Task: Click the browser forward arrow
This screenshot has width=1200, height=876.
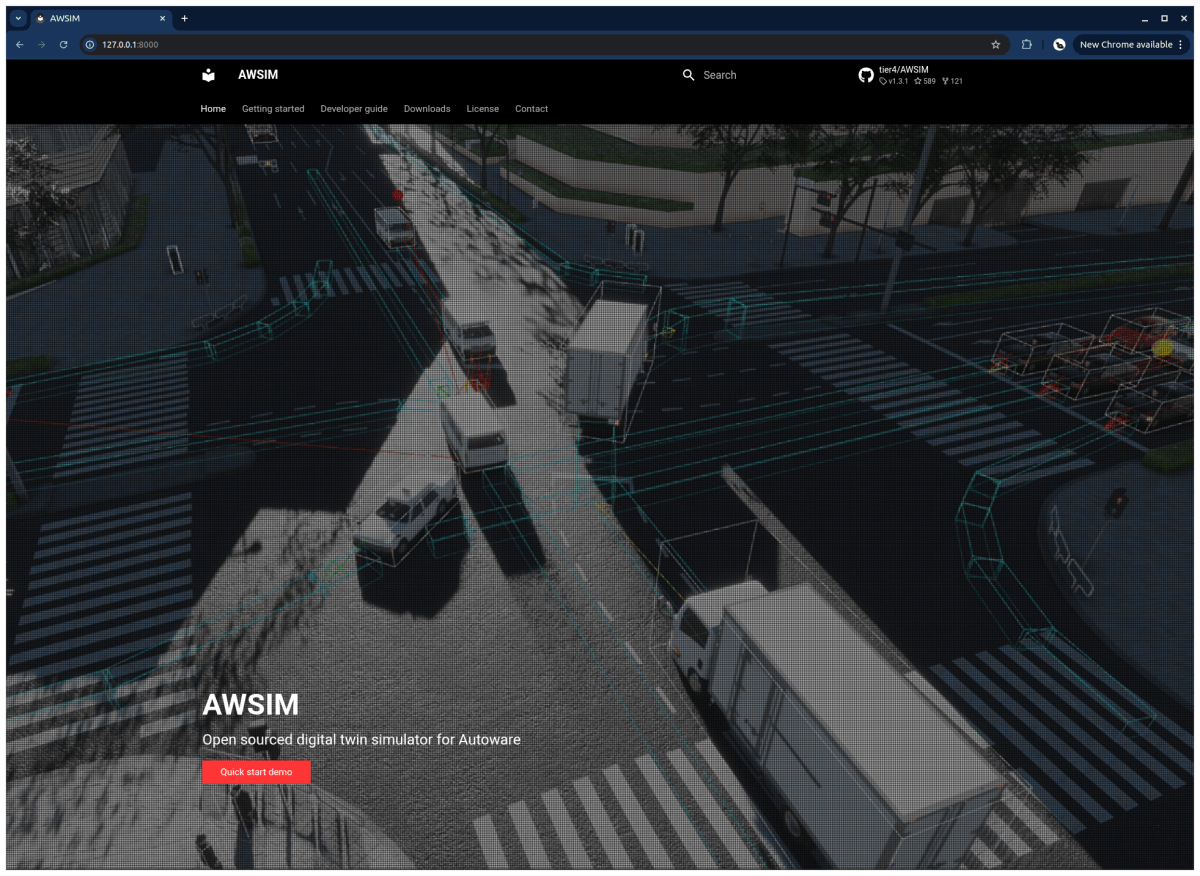Action: (x=41, y=45)
